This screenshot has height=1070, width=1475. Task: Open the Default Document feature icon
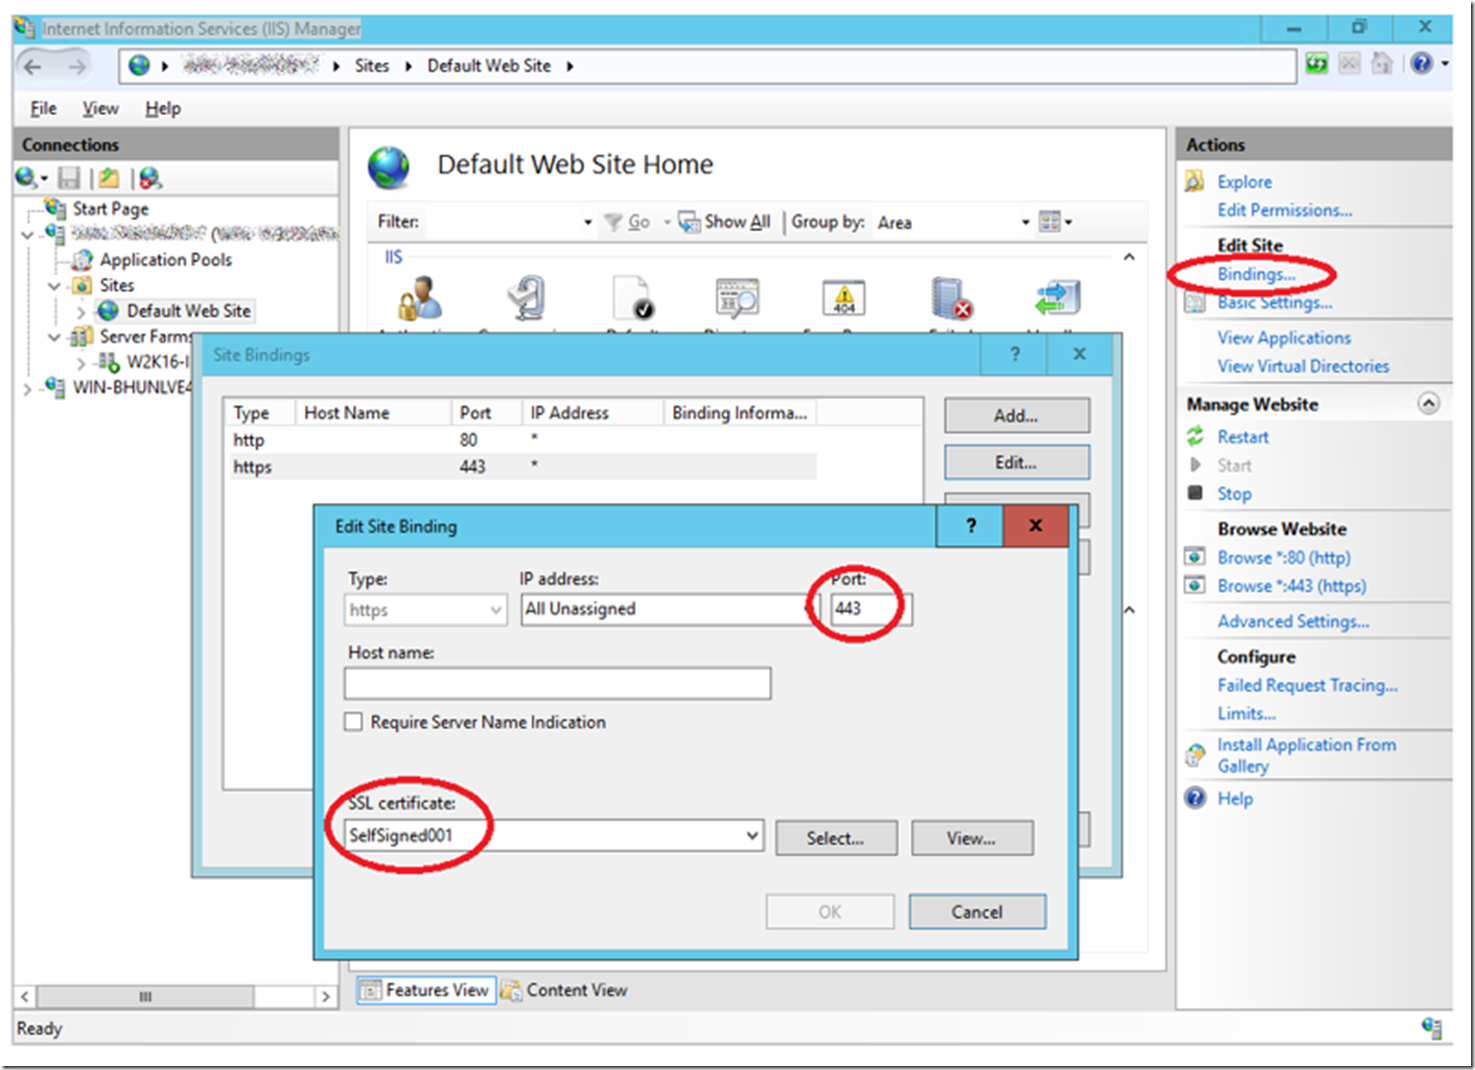[x=632, y=299]
